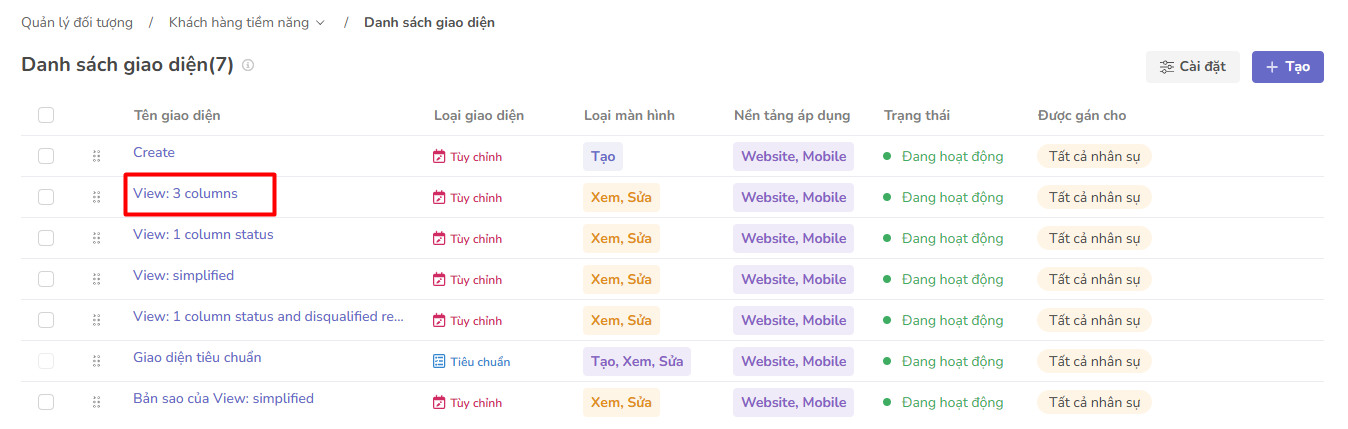Viewport: 1348px width, 429px height.
Task: Click Tùy chỉnh icon in Create row
Action: coord(439,157)
